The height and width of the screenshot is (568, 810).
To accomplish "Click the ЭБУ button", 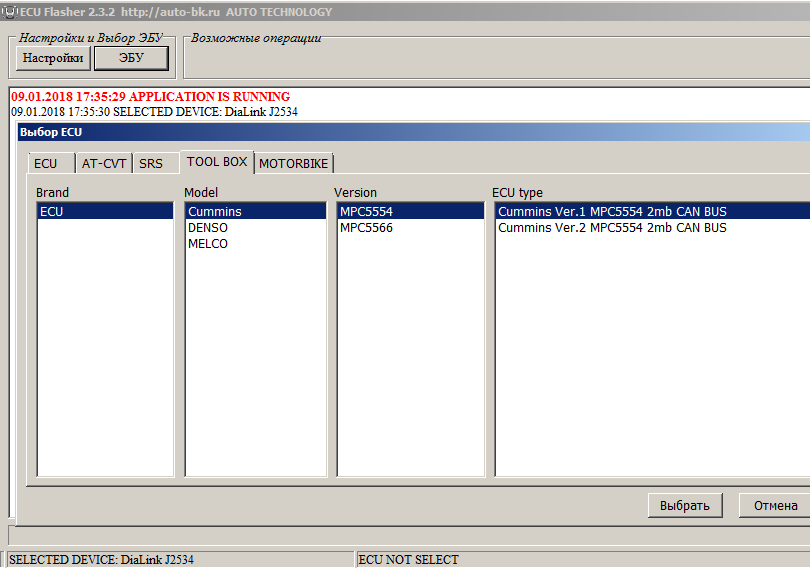I will (x=131, y=58).
